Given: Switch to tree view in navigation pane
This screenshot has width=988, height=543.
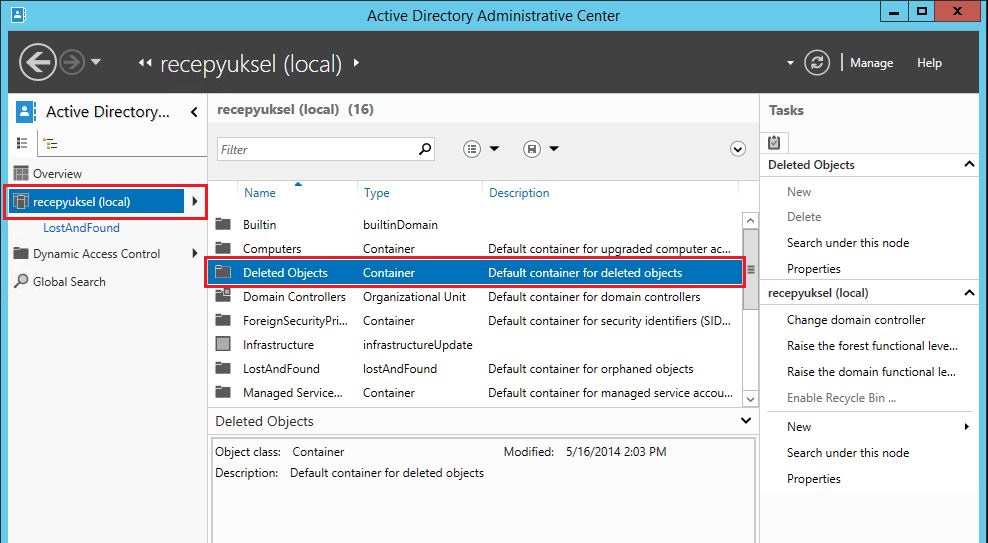Looking at the screenshot, I should (51, 144).
